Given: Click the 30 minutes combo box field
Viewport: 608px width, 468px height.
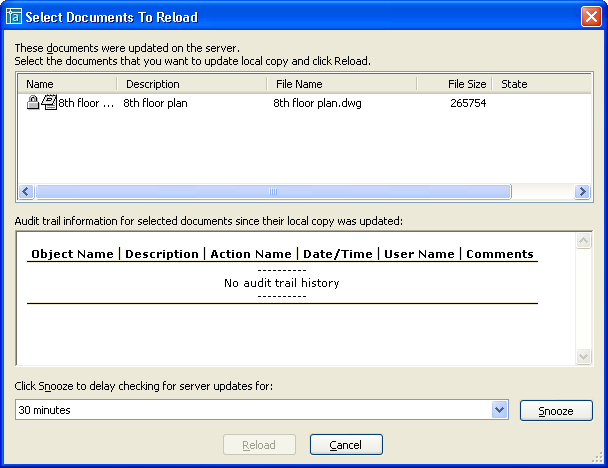Looking at the screenshot, I should (x=262, y=410).
